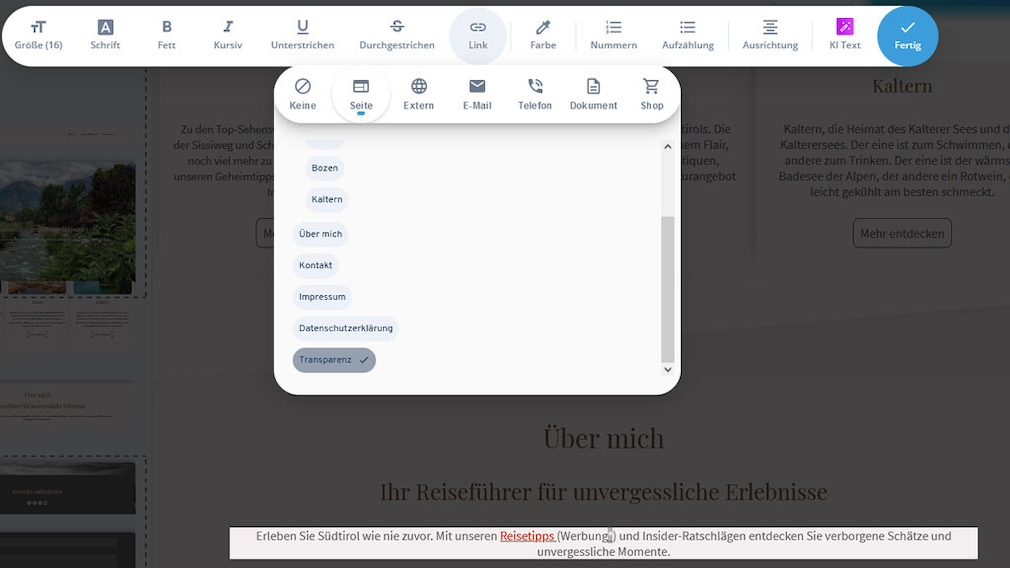Apply italic using the Kursiv icon
This screenshot has height=568, width=1010.
228,34
